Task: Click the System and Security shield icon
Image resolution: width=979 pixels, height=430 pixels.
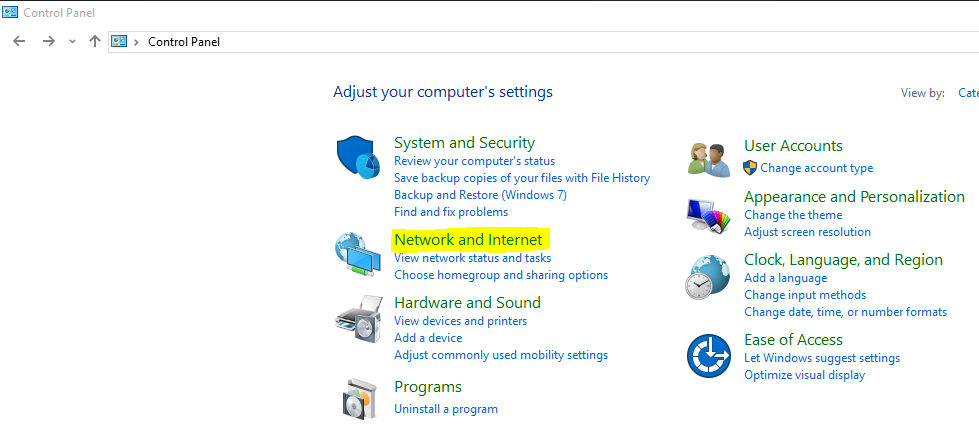Action: (x=359, y=157)
